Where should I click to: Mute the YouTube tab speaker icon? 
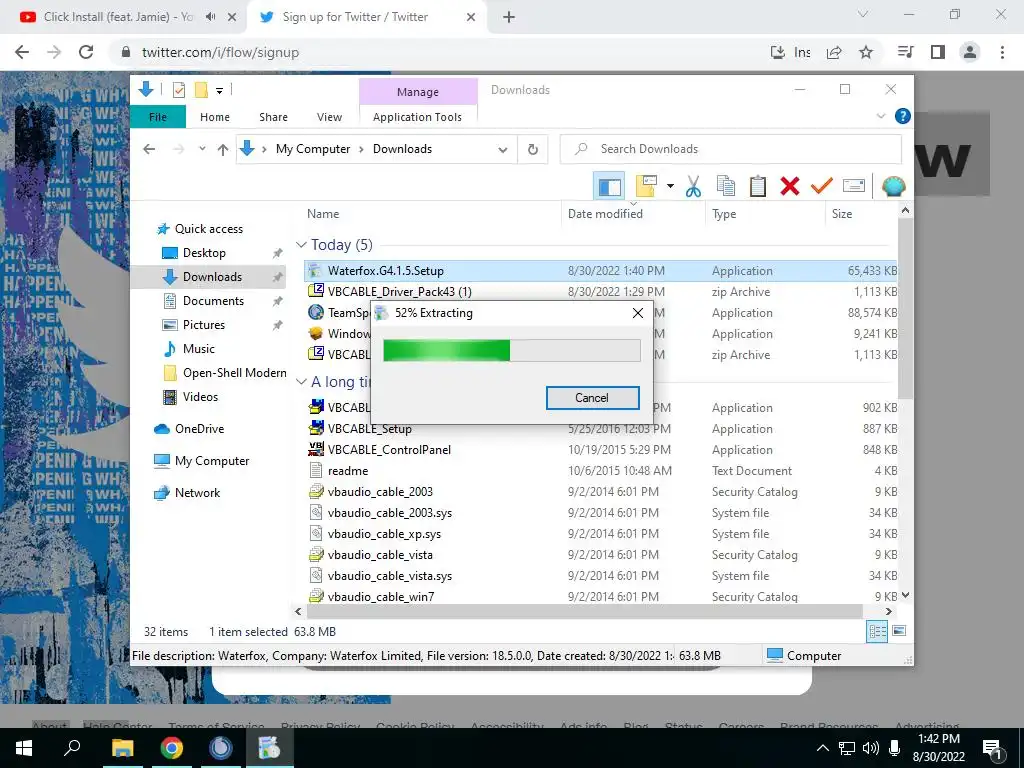pos(210,17)
